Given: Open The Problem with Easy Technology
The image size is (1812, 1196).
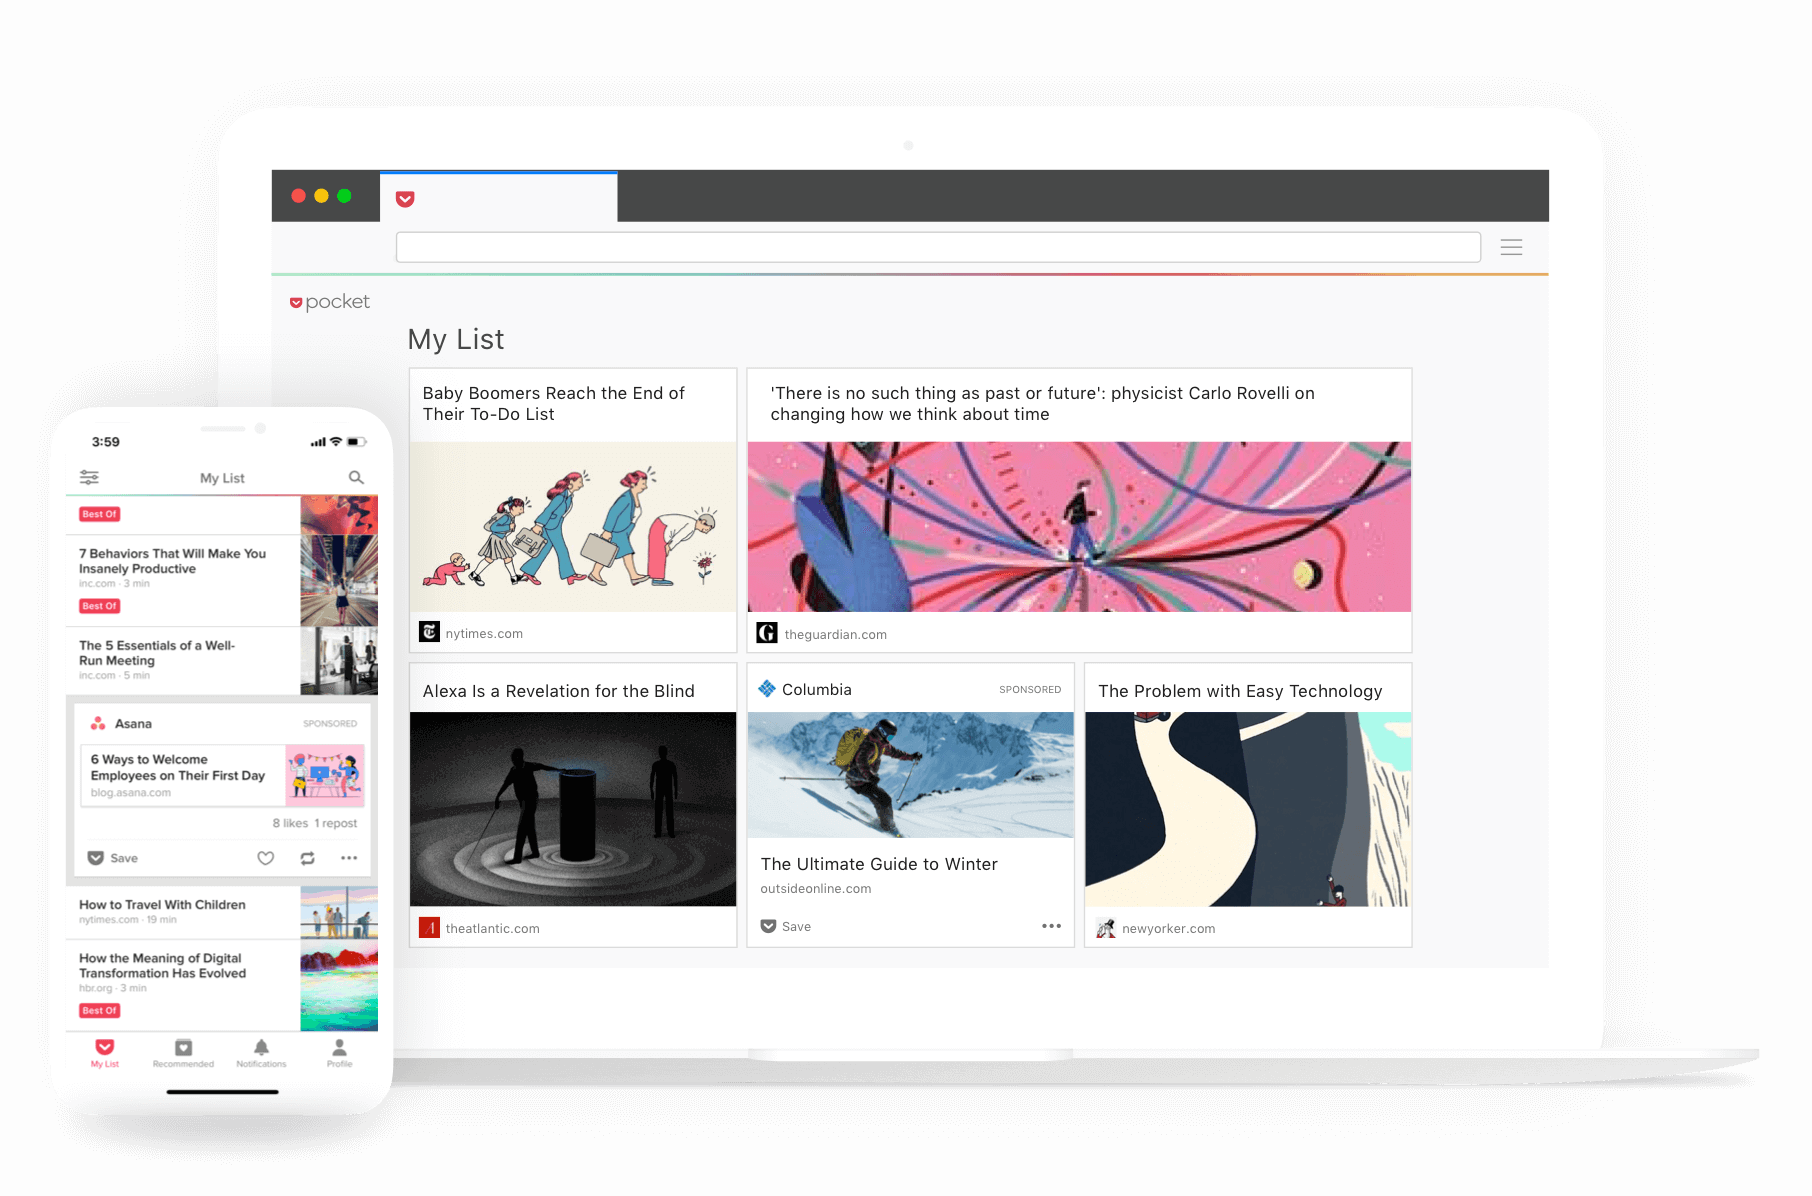Looking at the screenshot, I should point(1240,691).
